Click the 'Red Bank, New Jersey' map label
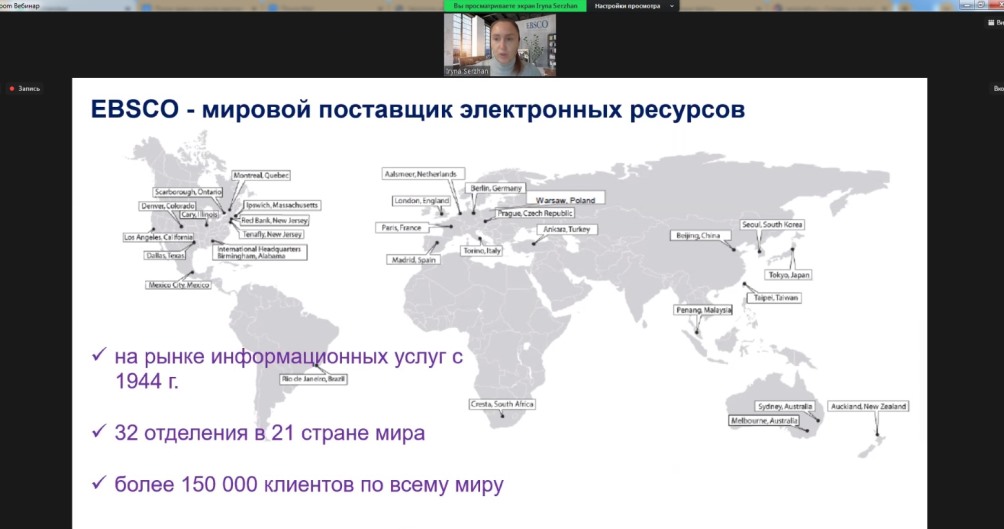Screen dimensions: 1004x529 pyautogui.click(x=274, y=220)
